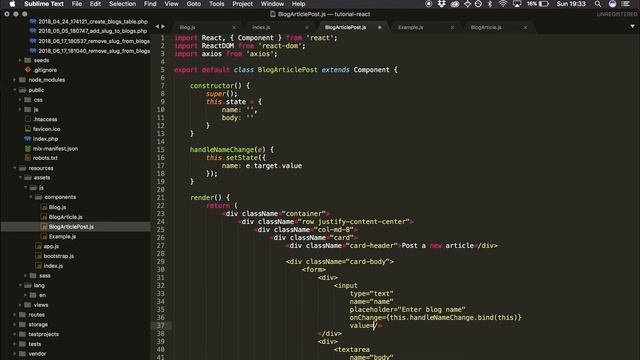Screen dimensions: 640x360
Task: Expand the storage folder
Action: click(15, 324)
